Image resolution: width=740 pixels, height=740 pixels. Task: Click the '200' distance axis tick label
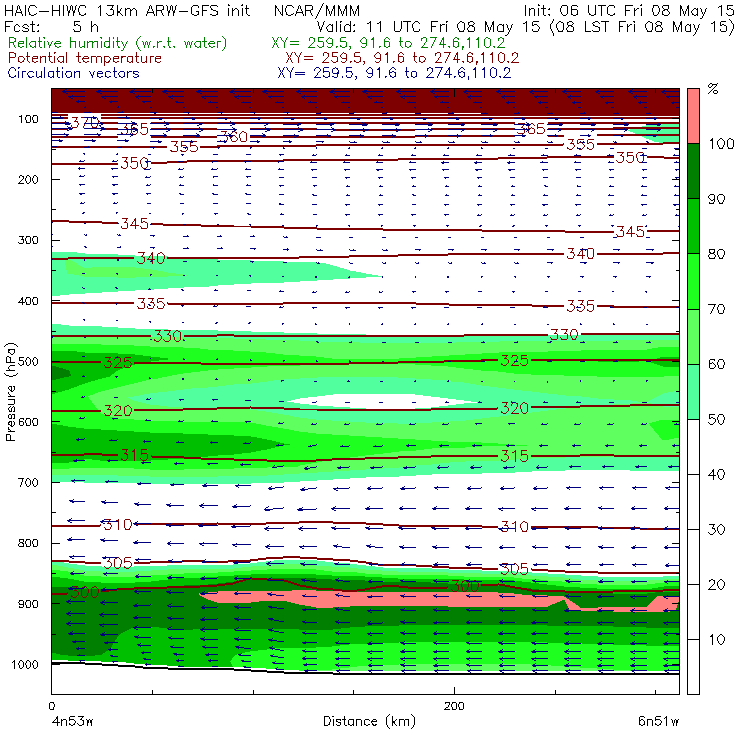point(454,706)
